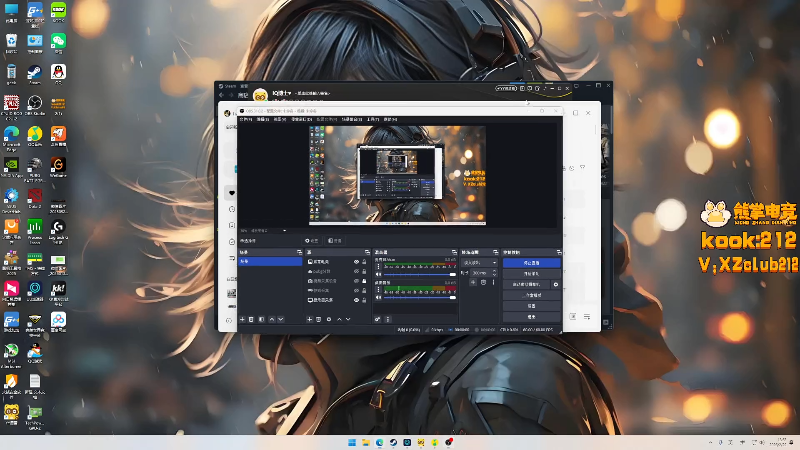Open Docks menu in OBS menu bar
This screenshot has width=800, height=450.
click(301, 119)
